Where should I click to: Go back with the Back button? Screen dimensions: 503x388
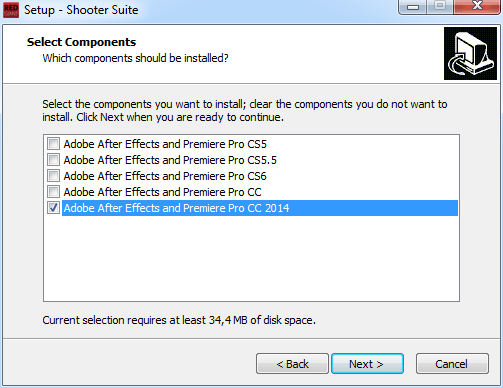point(292,364)
